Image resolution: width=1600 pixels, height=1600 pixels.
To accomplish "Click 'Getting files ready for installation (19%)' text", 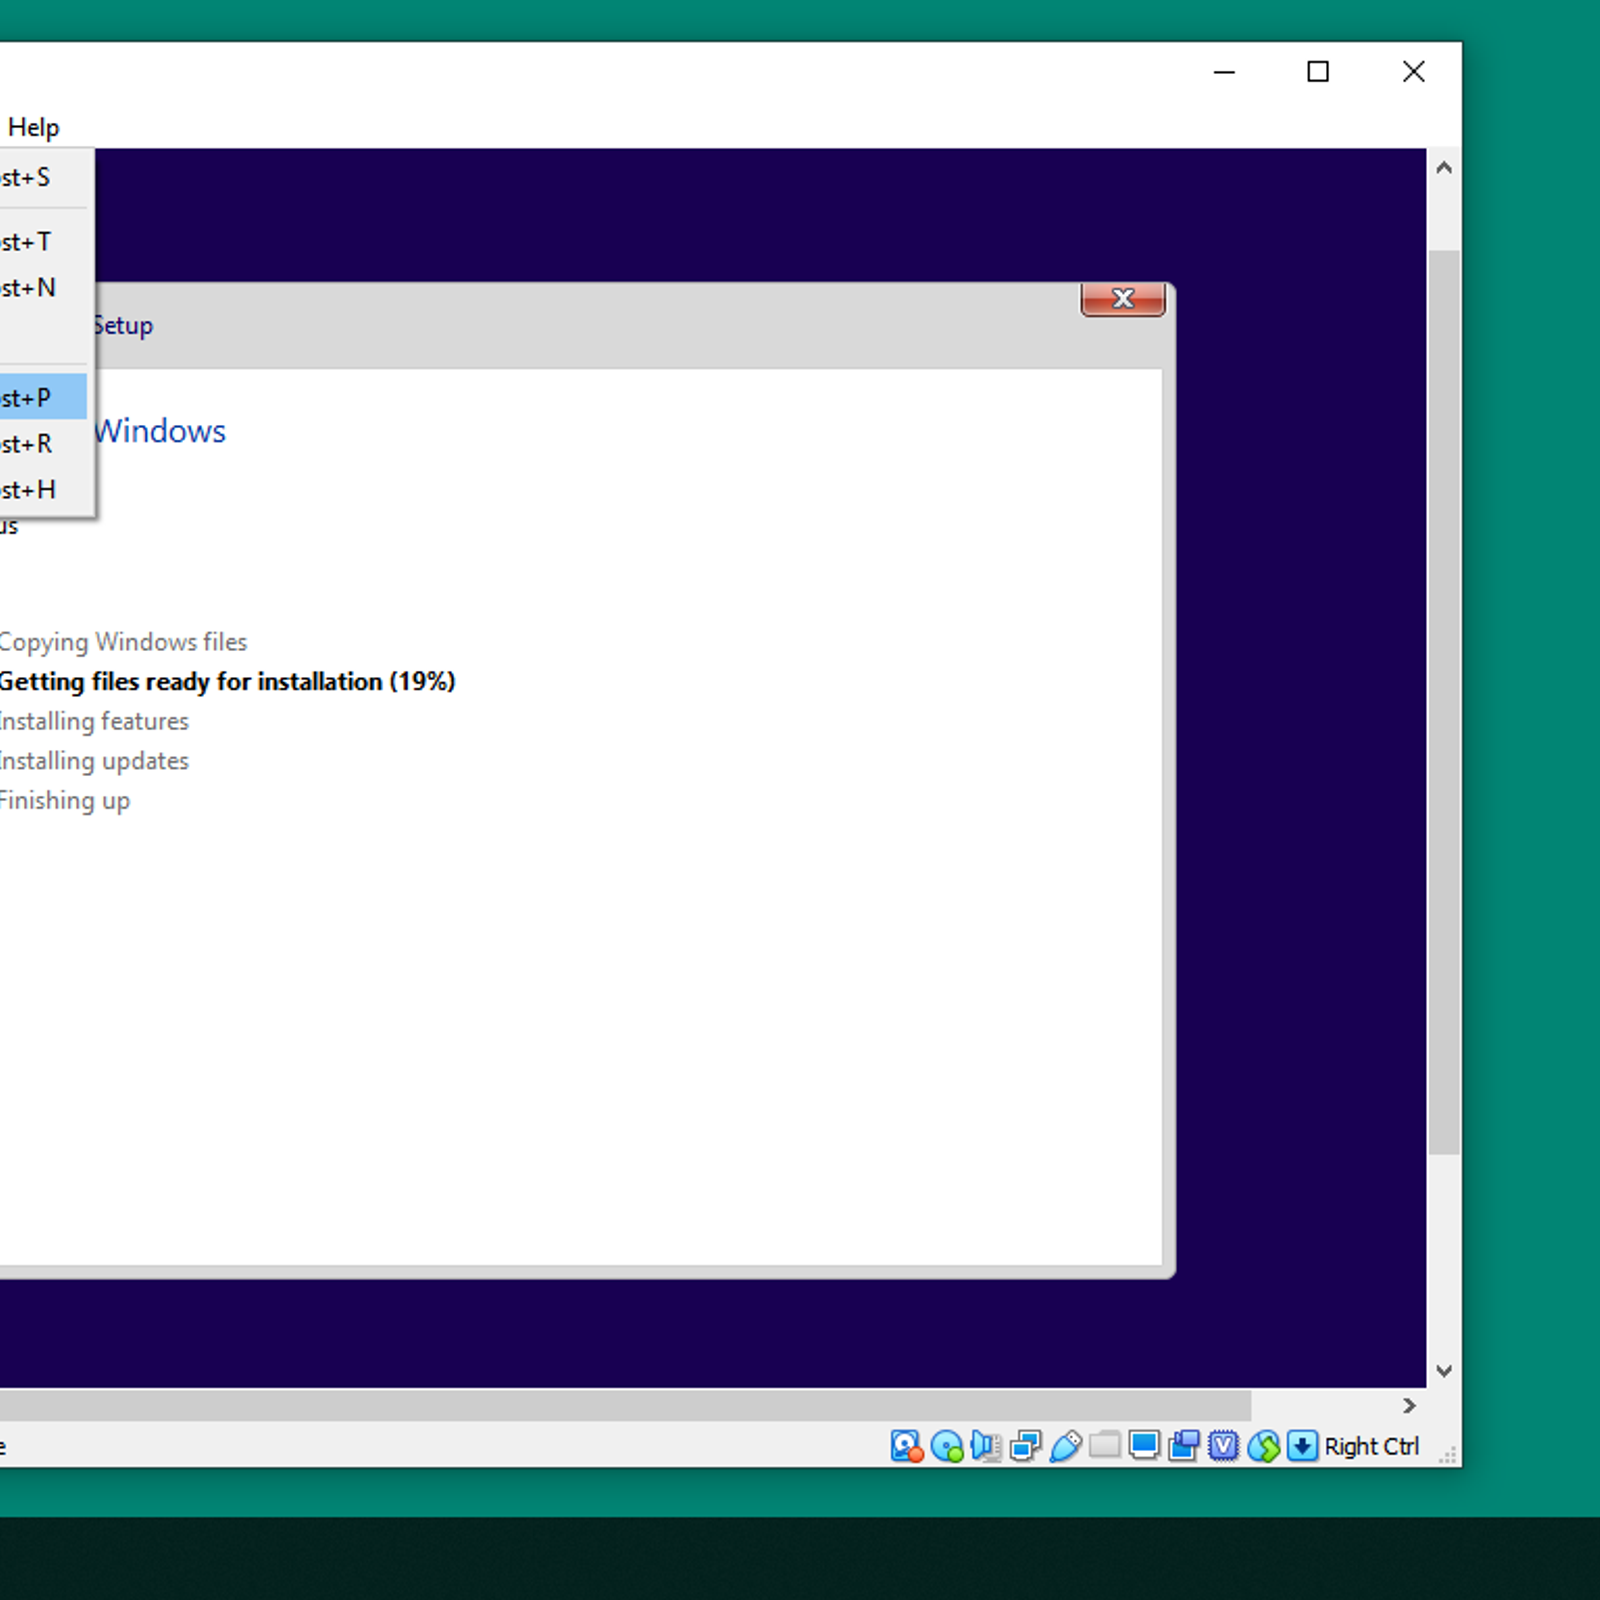I will pyautogui.click(x=227, y=682).
